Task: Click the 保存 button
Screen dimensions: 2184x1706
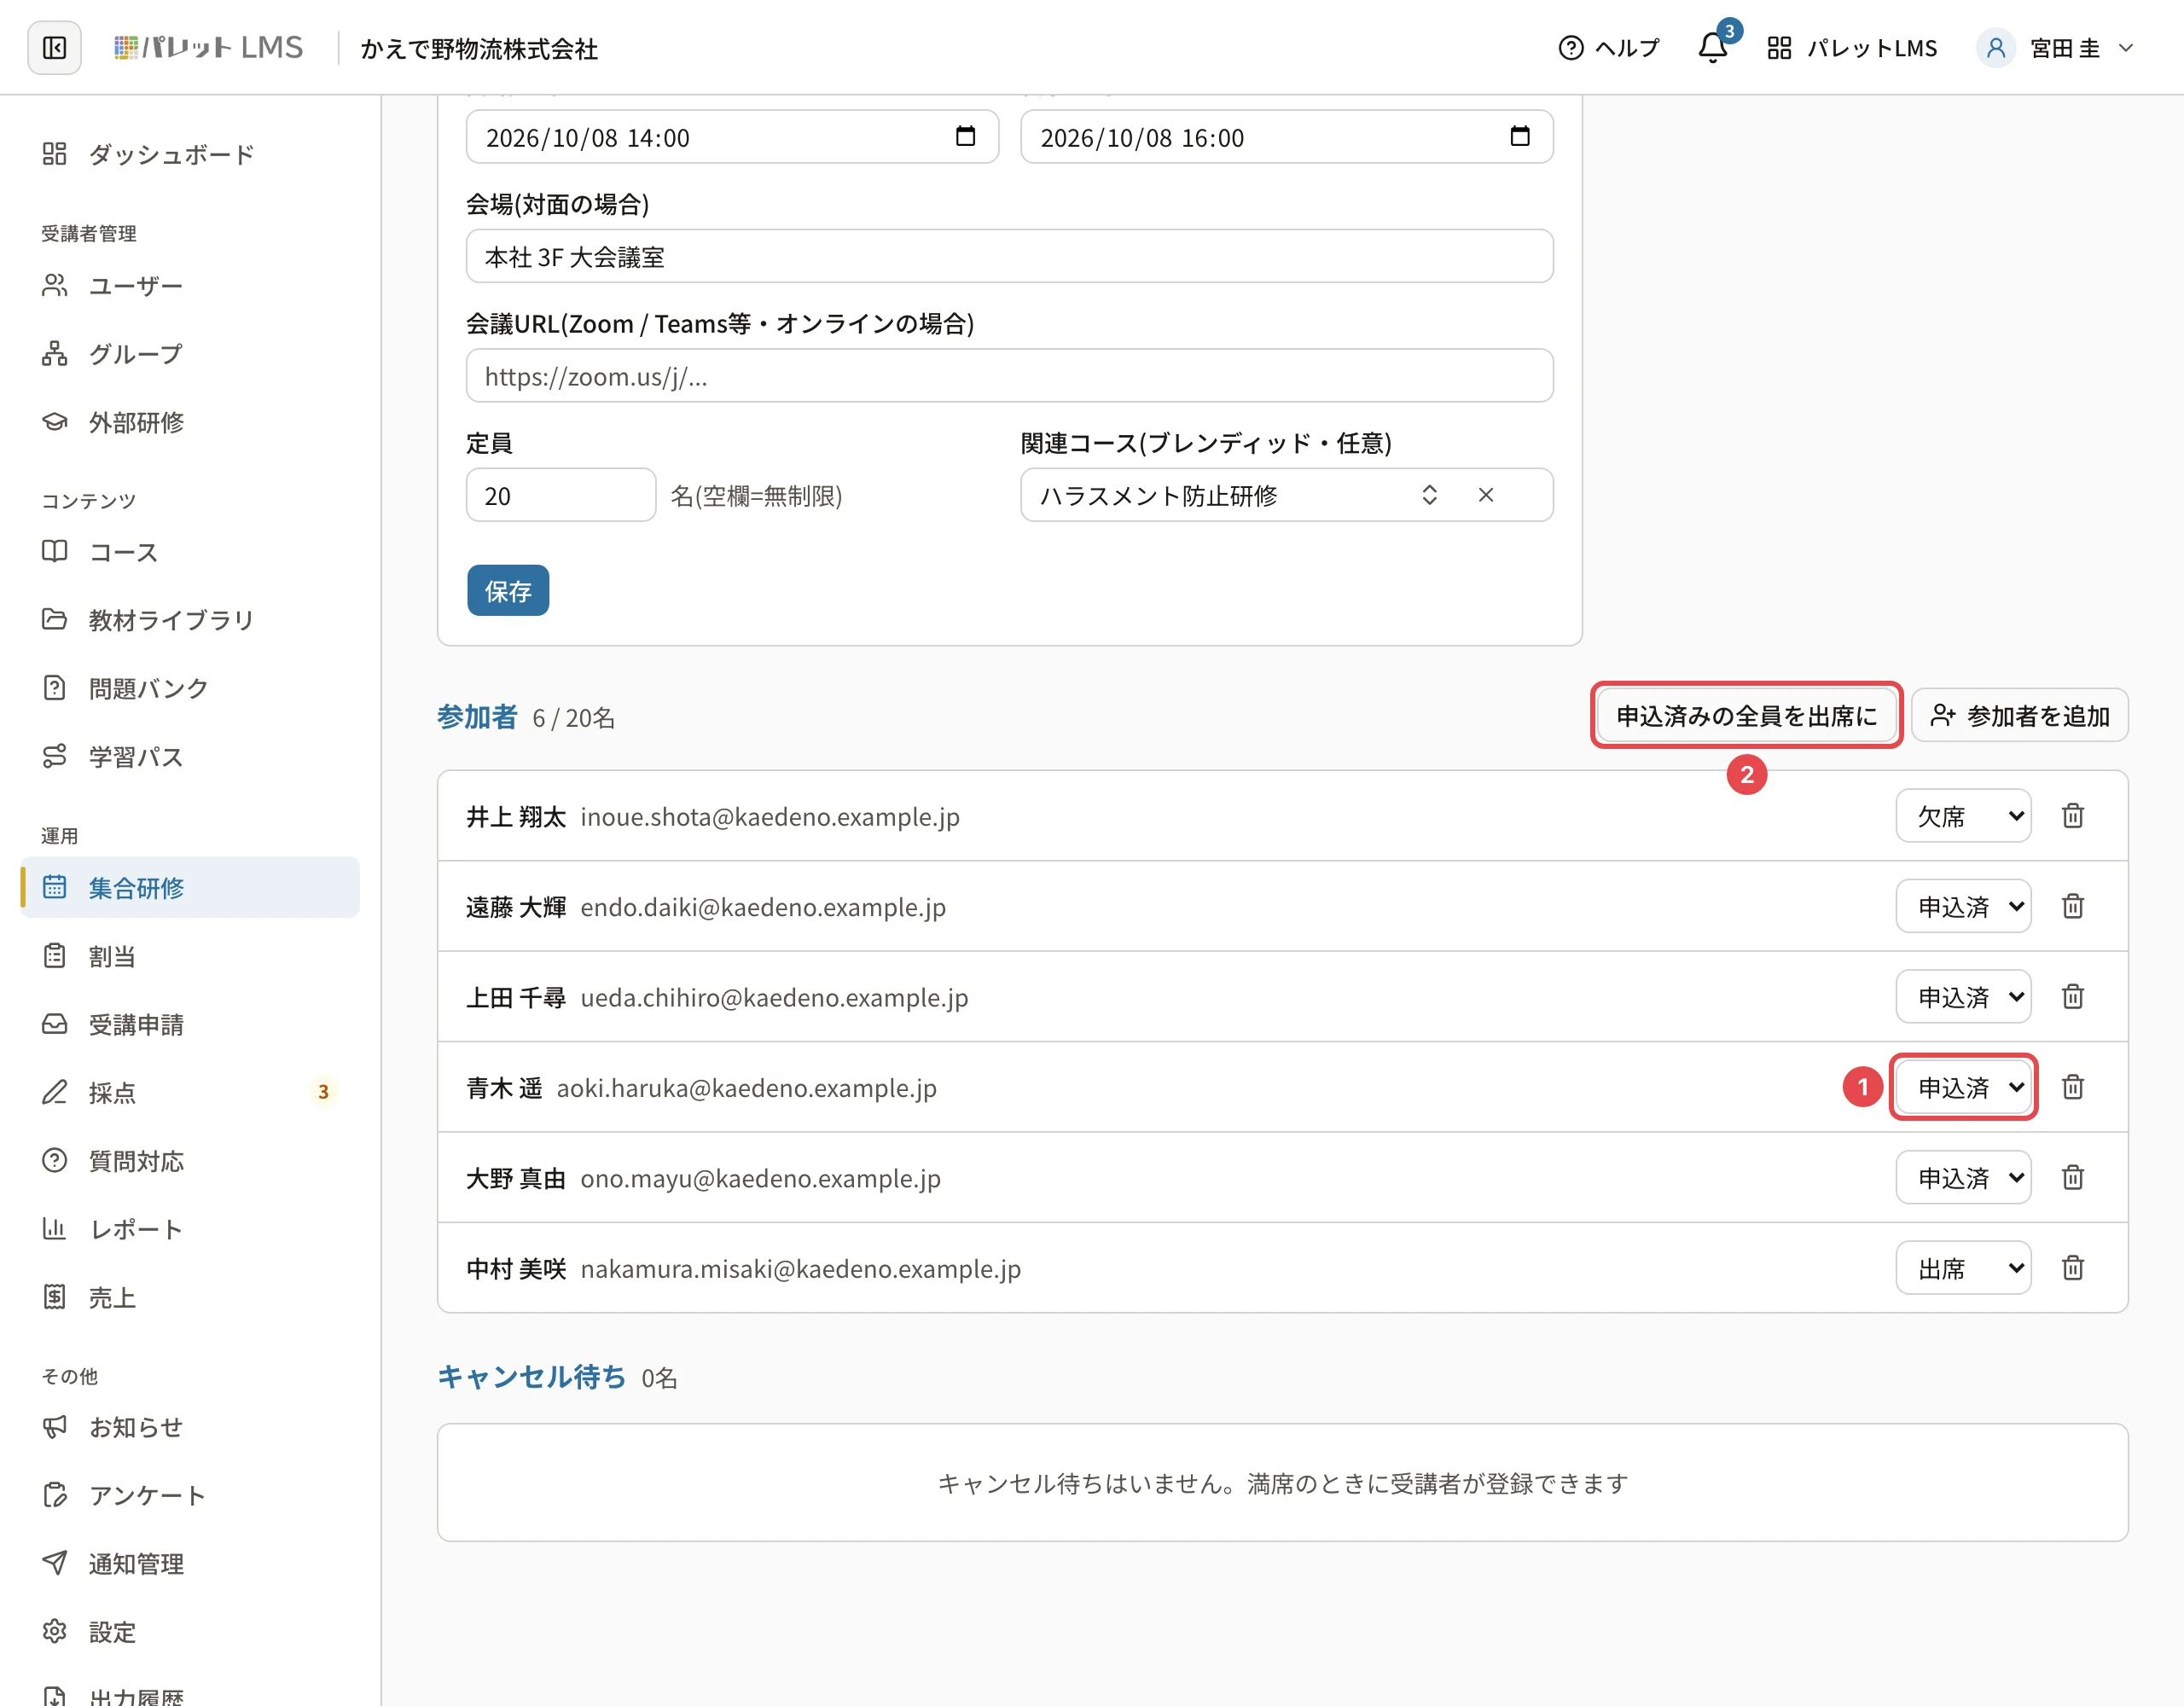Action: coord(508,590)
